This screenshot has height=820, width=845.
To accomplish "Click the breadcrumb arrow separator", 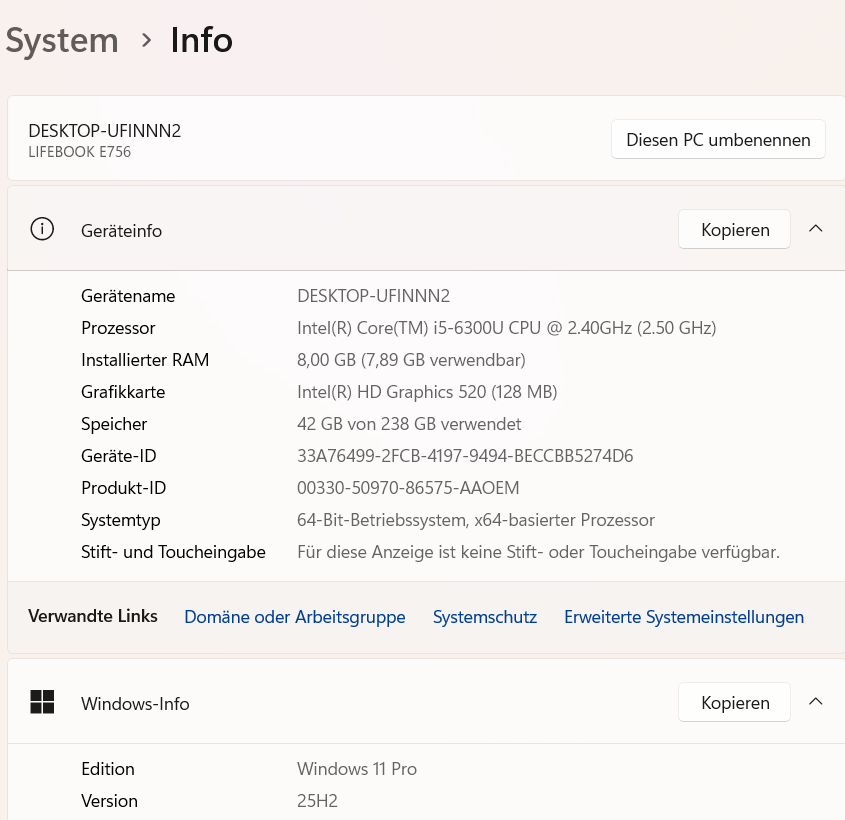I will [146, 40].
